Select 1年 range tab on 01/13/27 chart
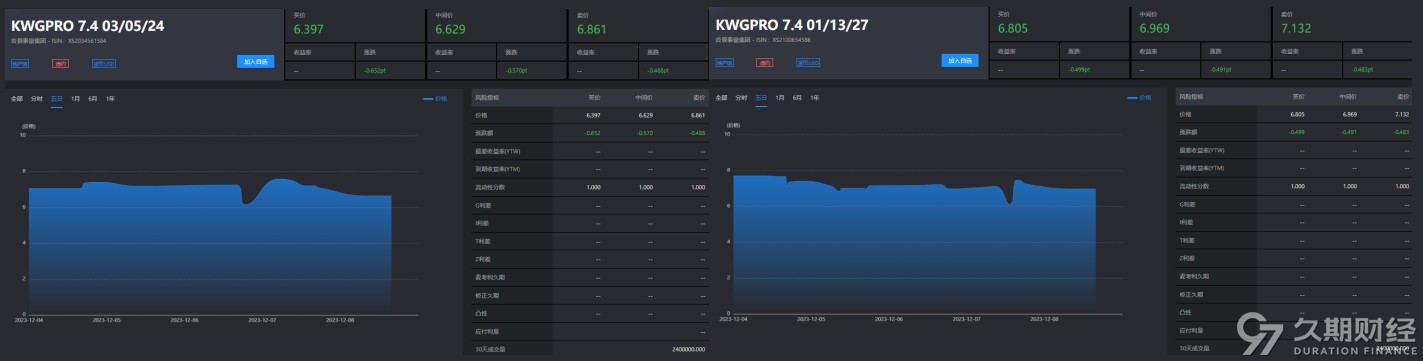 click(815, 98)
